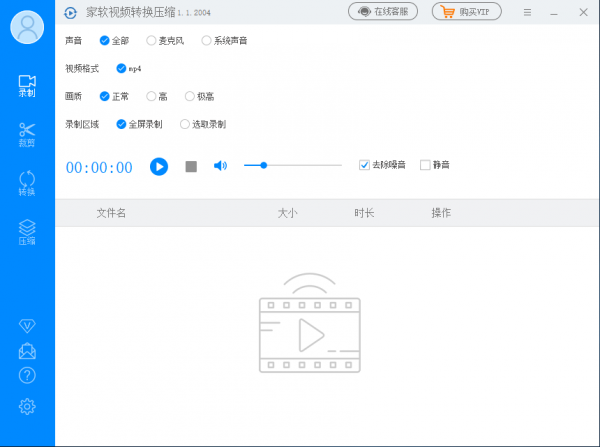Open the help question mark icon
Image resolution: width=600 pixels, height=447 pixels.
[27, 376]
